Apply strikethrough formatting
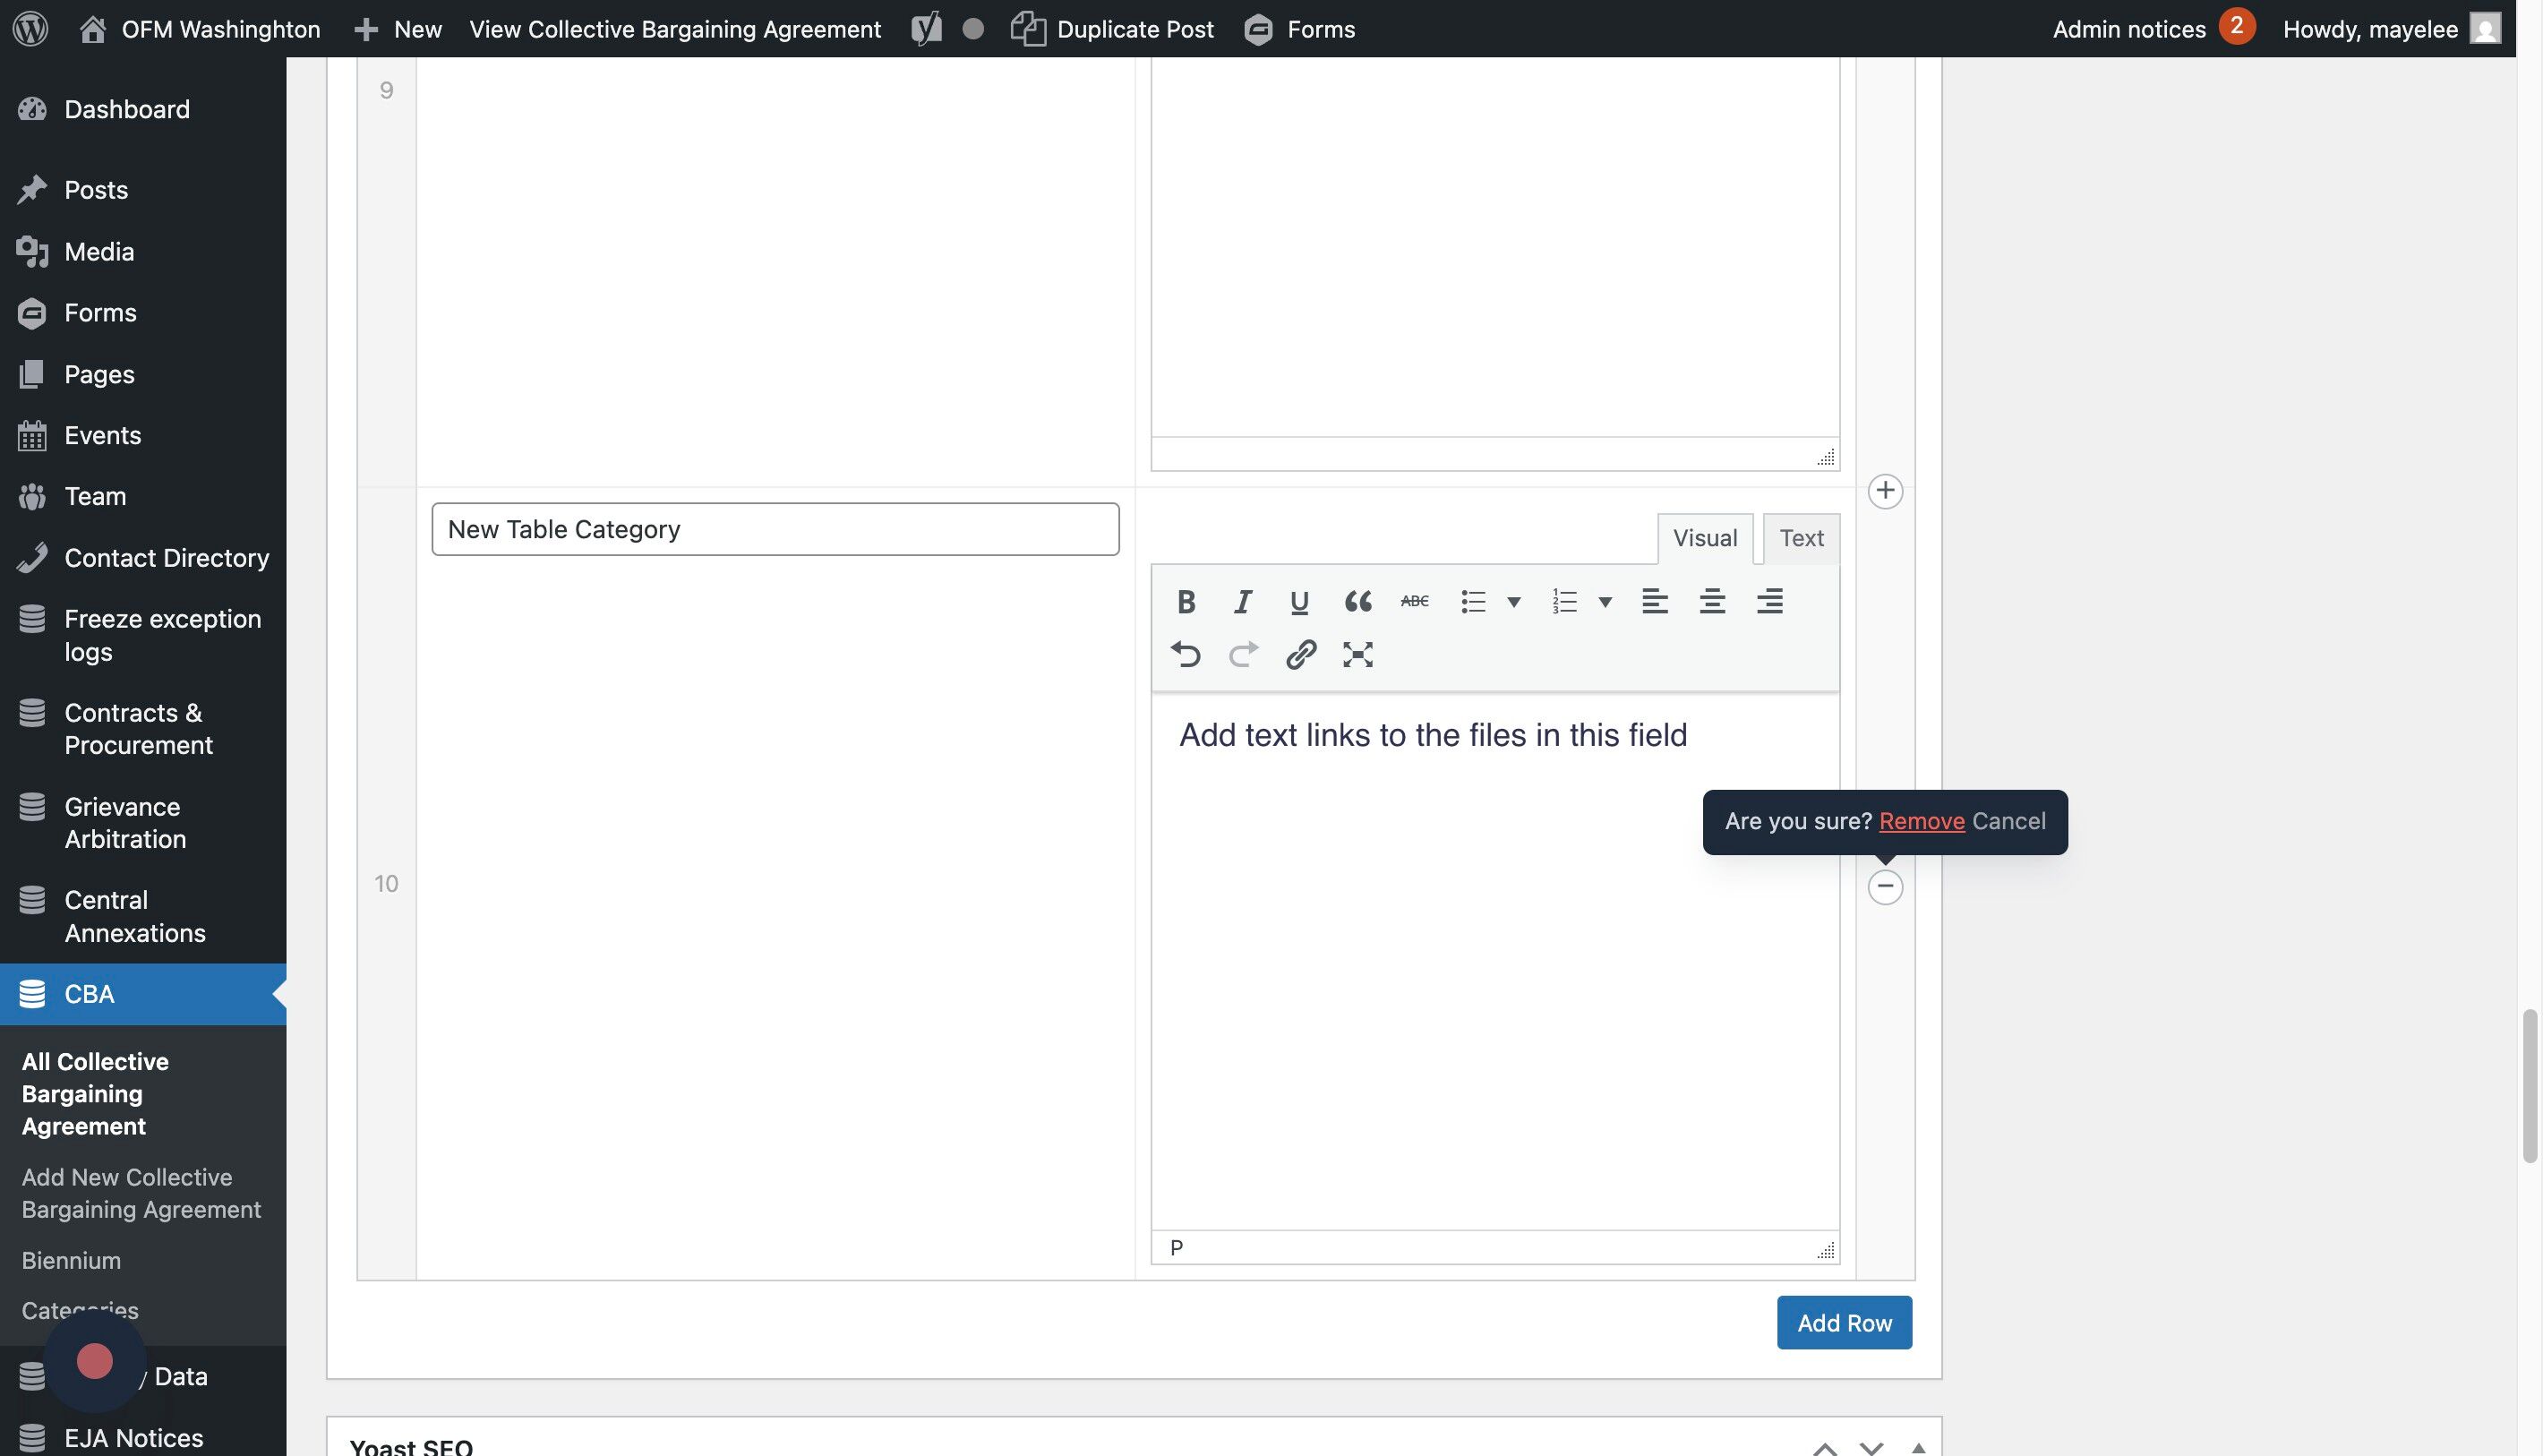The image size is (2543, 1456). click(1414, 601)
